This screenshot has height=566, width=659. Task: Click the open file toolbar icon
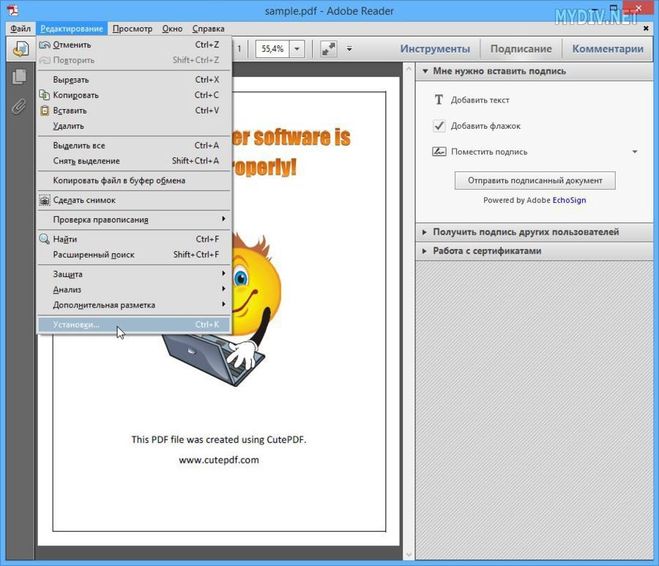tap(21, 49)
